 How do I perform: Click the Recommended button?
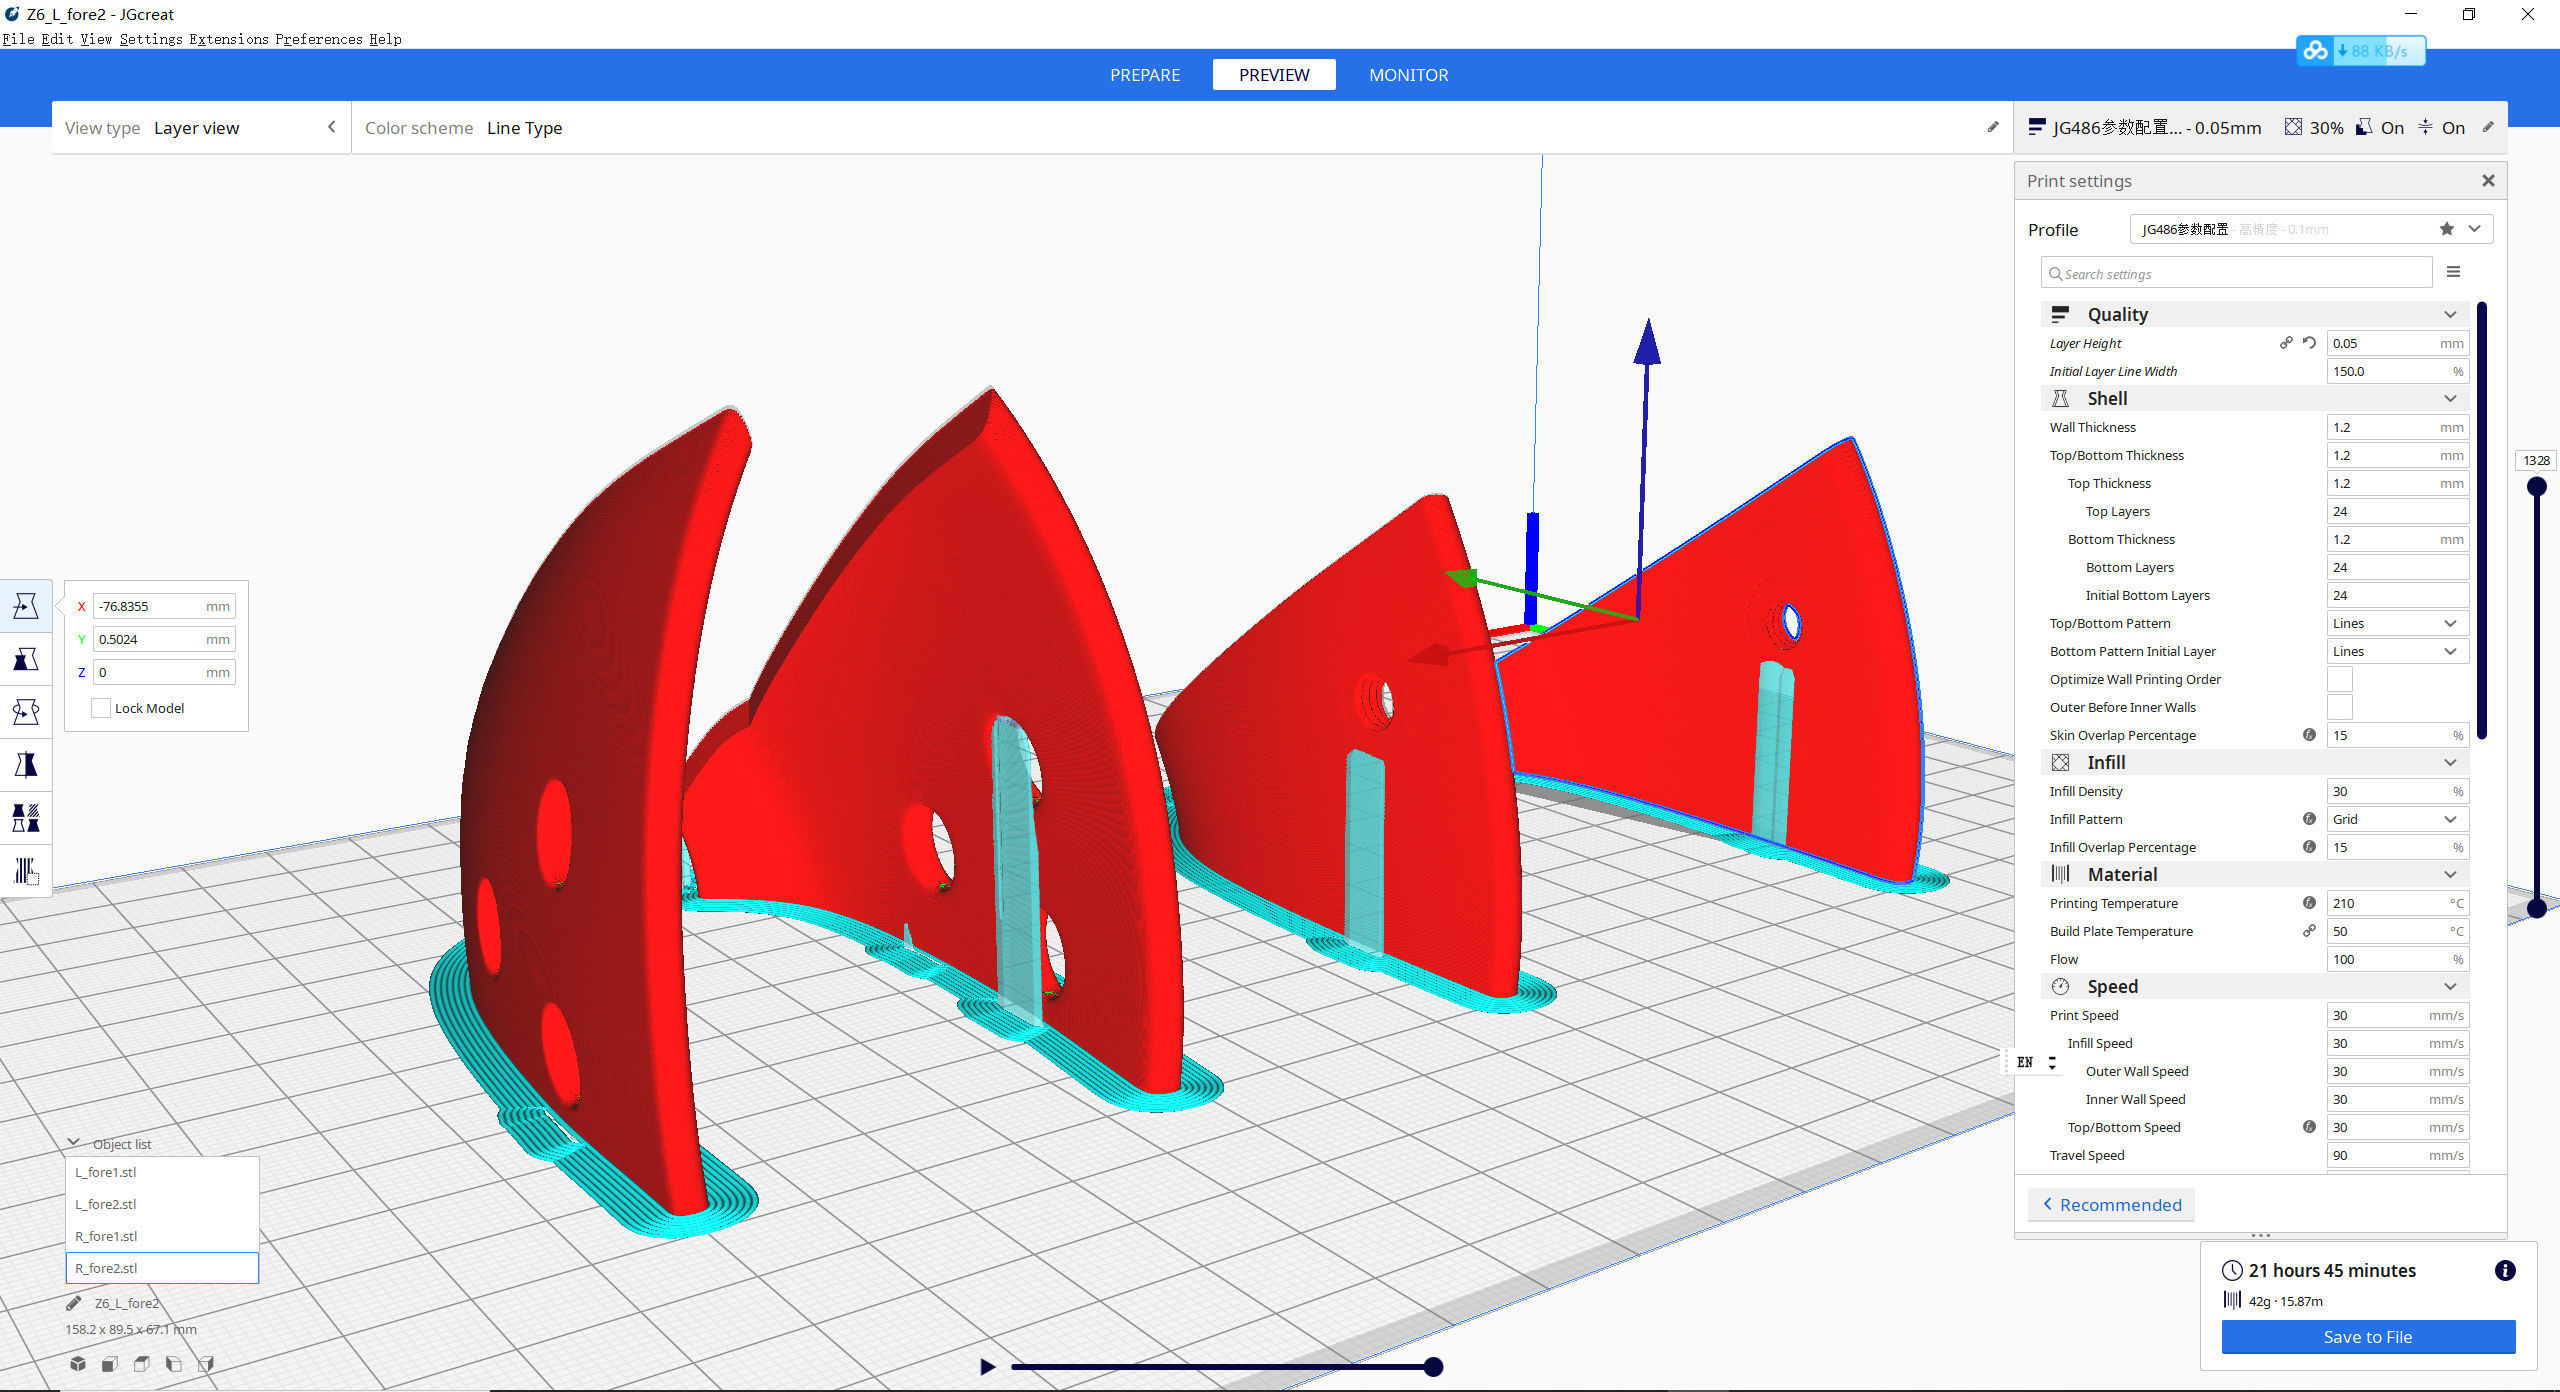click(2111, 1205)
